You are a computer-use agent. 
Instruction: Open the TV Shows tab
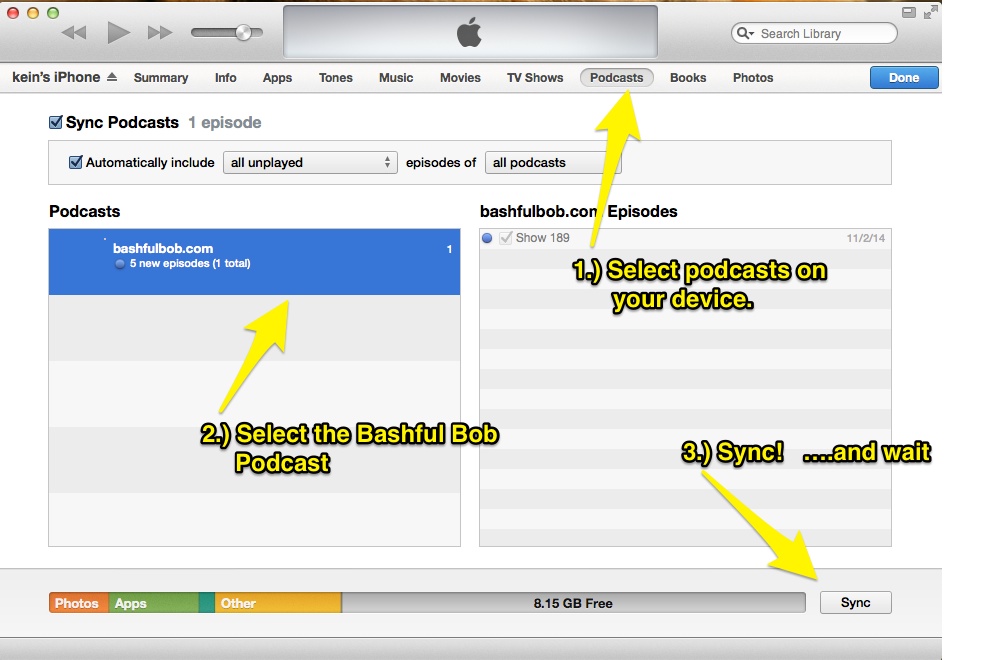pyautogui.click(x=535, y=78)
